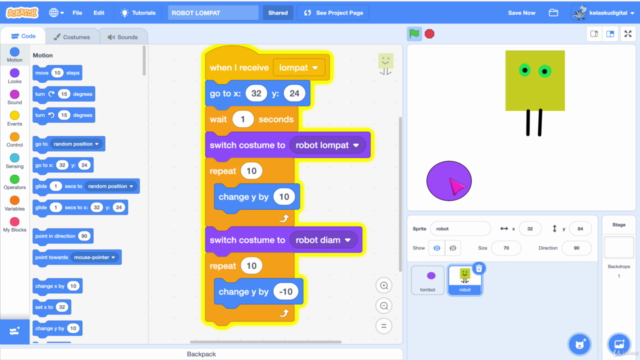Image resolution: width=640 pixels, height=360 pixels.
Task: Click the purple tombol button on stage
Action: pyautogui.click(x=449, y=181)
